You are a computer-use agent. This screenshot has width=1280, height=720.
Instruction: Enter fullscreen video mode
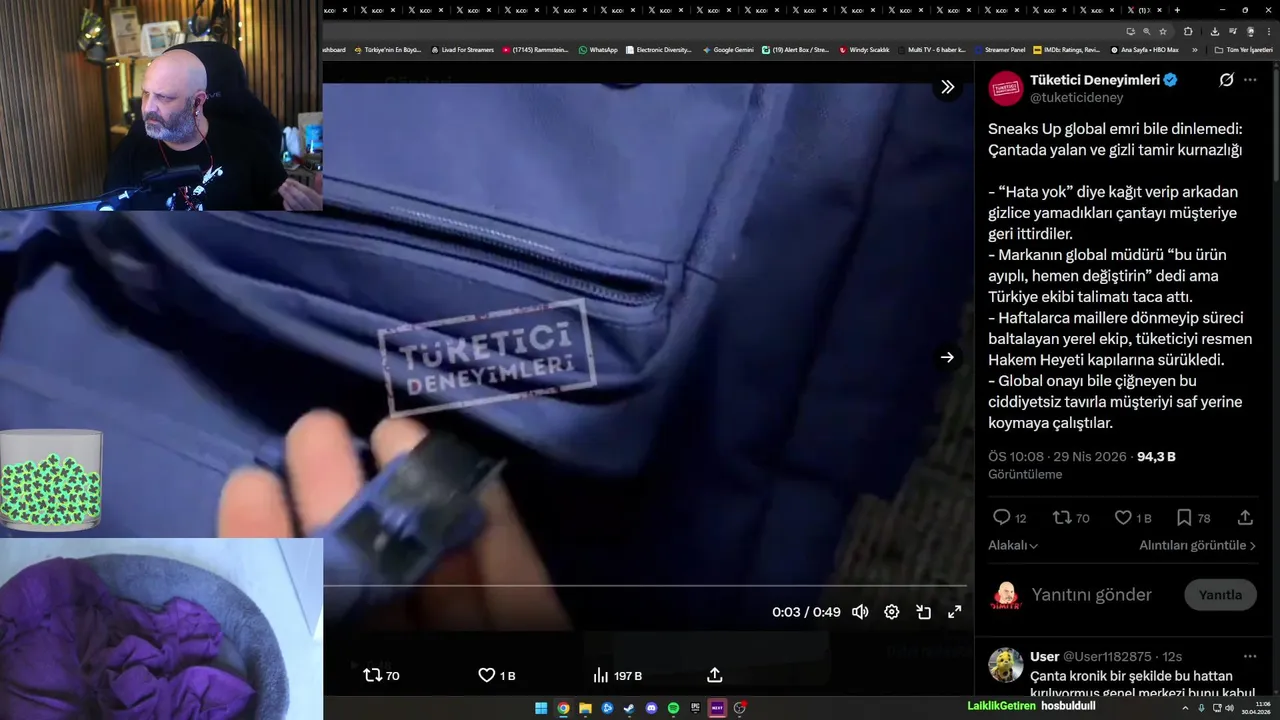(x=955, y=612)
